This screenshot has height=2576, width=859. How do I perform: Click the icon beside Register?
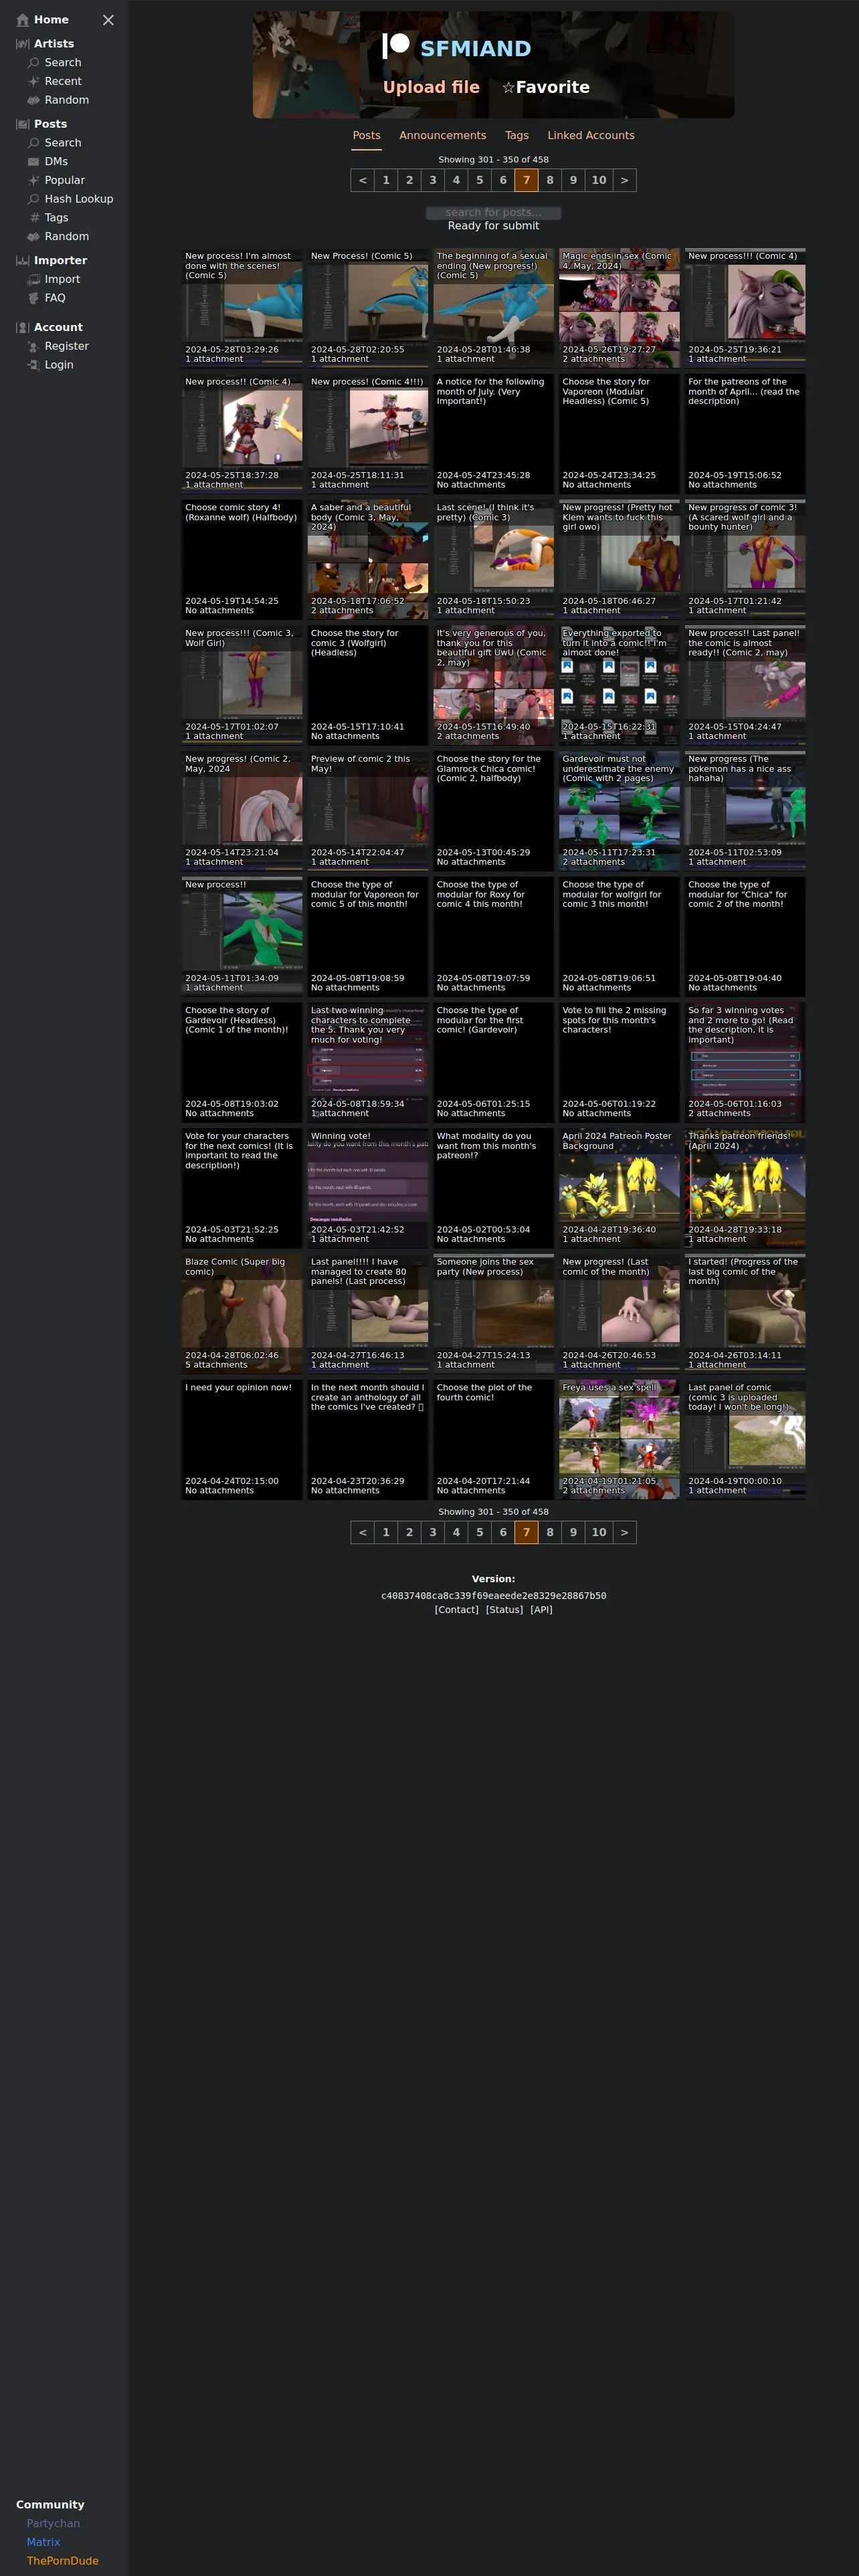click(34, 346)
